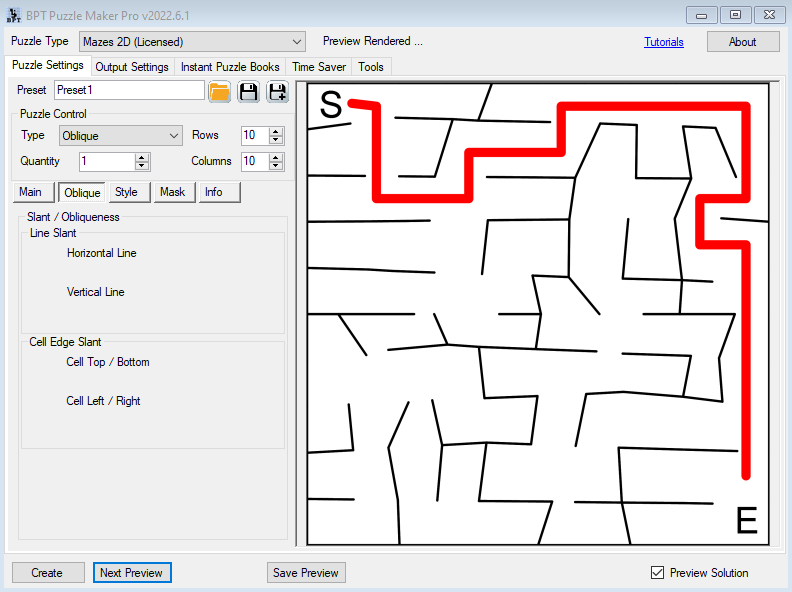Expand the Type Oblique dropdown

click(x=121, y=135)
